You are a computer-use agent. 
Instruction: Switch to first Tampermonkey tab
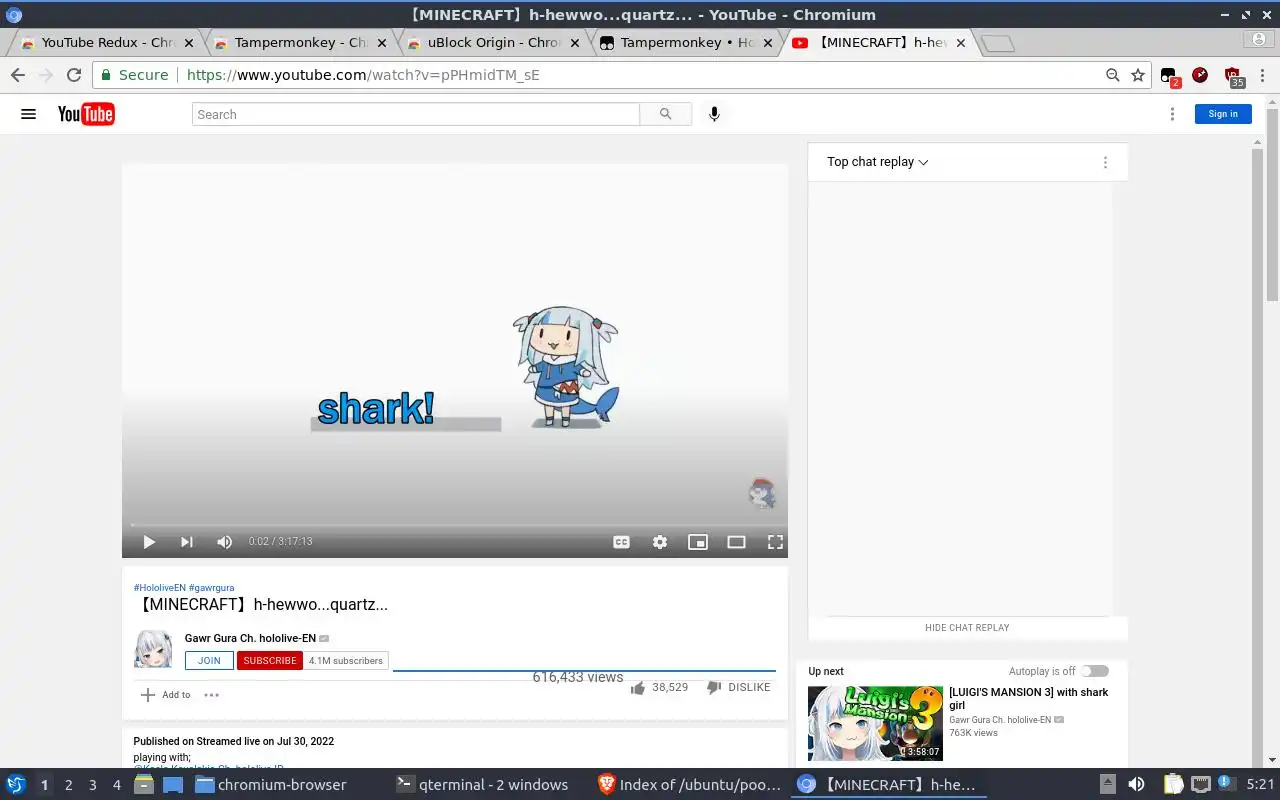tap(298, 43)
